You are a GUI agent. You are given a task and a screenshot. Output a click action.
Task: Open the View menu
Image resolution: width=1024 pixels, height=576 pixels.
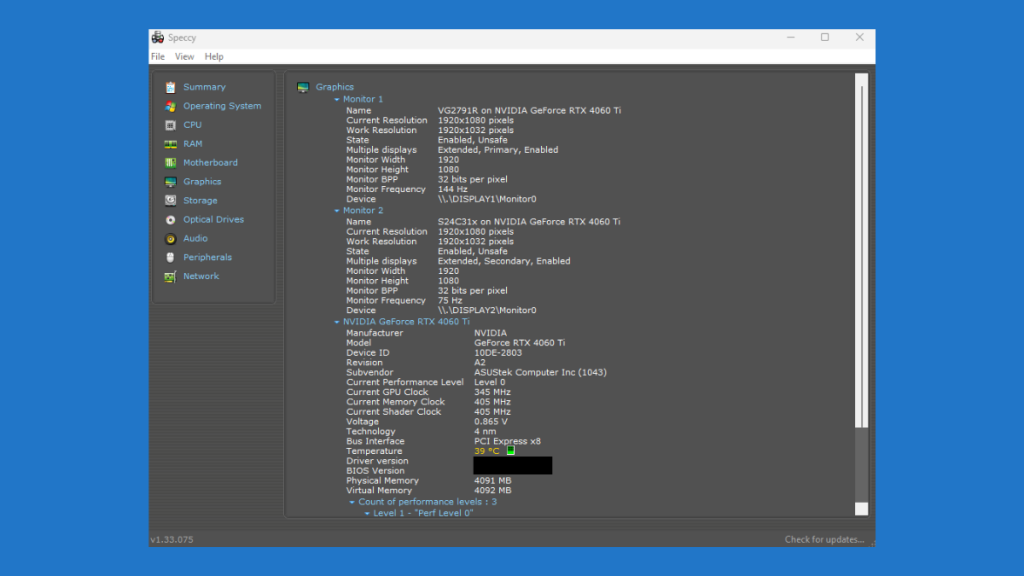(x=184, y=57)
